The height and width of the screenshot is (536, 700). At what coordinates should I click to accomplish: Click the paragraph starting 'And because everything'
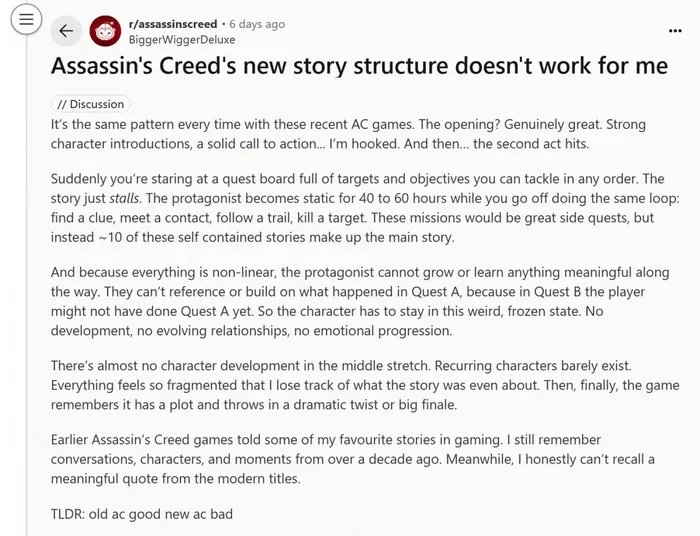(360, 301)
